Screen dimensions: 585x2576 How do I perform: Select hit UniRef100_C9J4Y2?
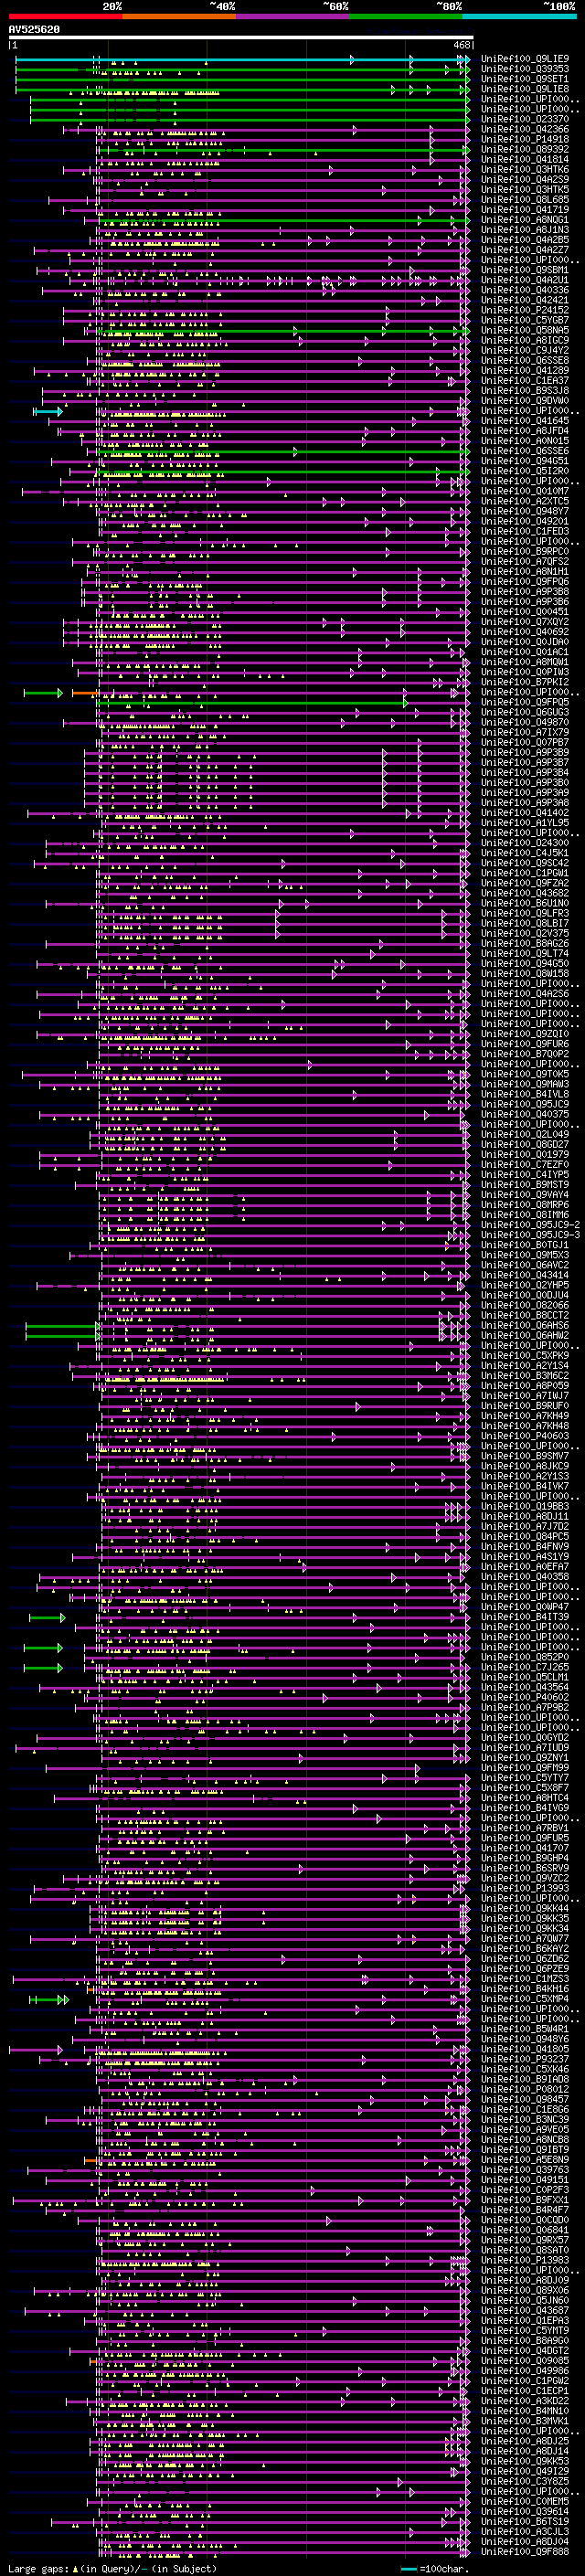(x=525, y=350)
